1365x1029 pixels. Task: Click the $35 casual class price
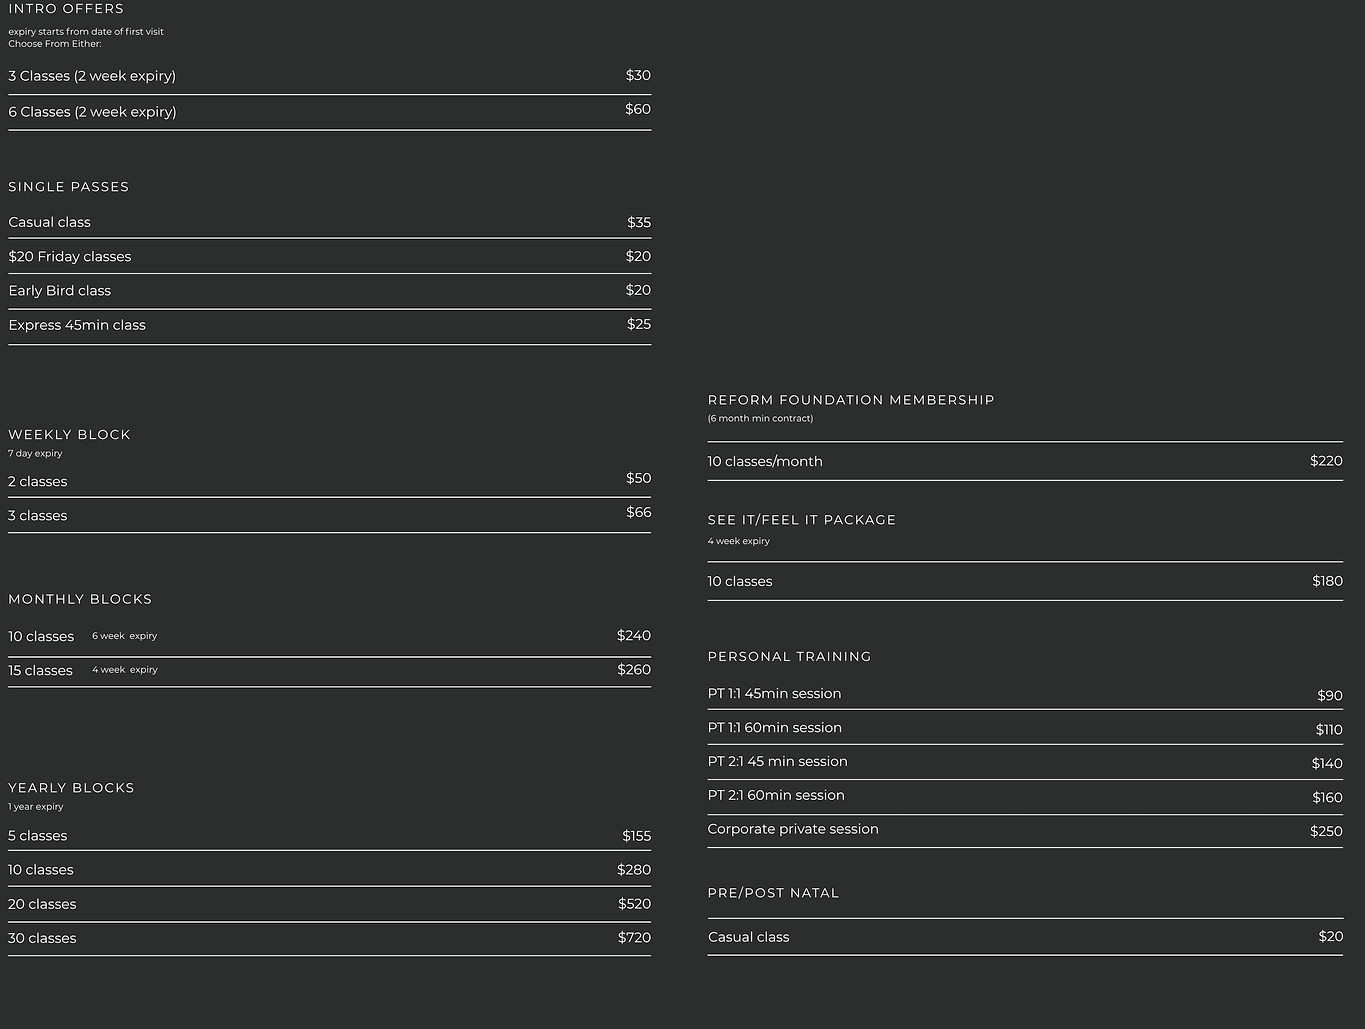pos(638,222)
